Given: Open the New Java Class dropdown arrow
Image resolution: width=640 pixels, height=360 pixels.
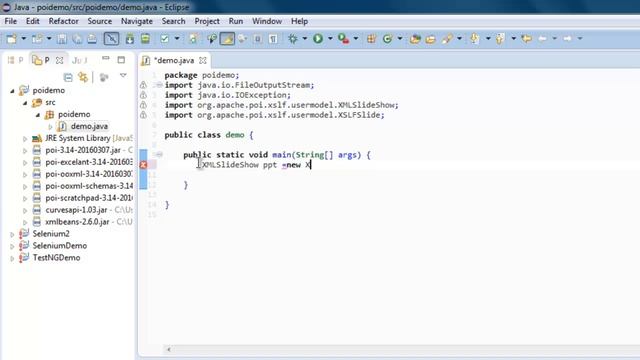Looking at the screenshot, I should coord(400,39).
